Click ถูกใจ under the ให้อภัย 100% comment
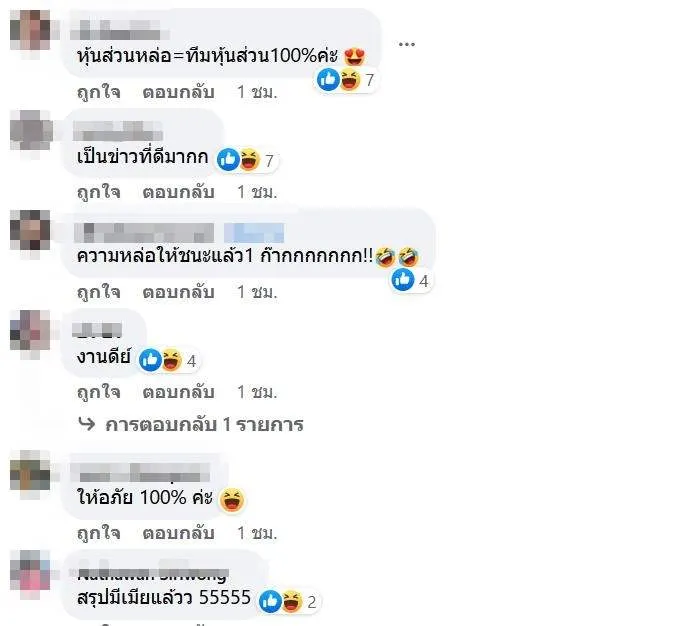This screenshot has width=676, height=626. (99, 533)
